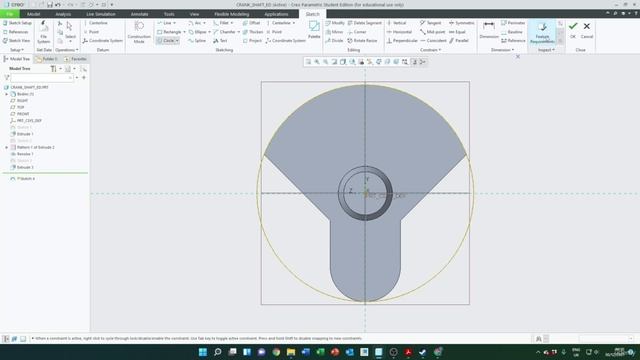This screenshot has height=360, width=640.
Task: Choose the Select arrow tool
Action: coord(70,31)
